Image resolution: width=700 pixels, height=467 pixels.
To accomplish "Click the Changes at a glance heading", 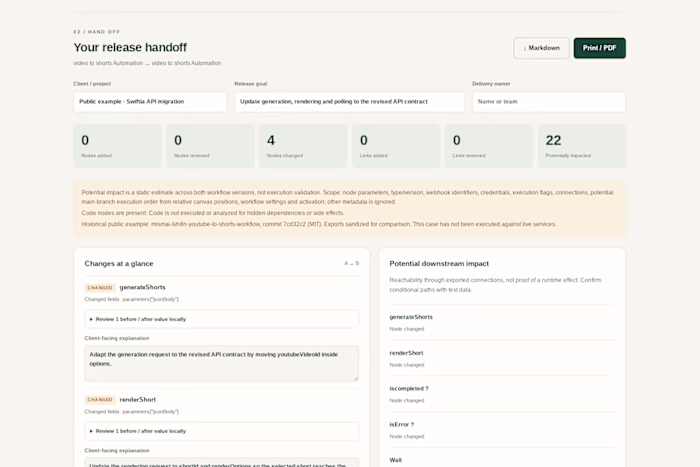I will [x=119, y=263].
